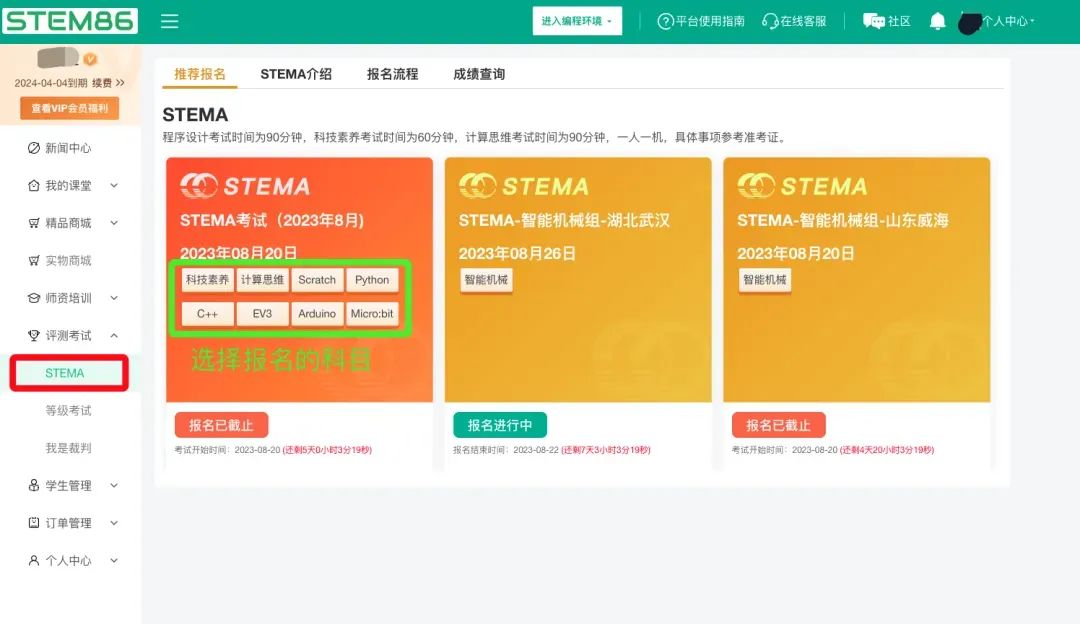Select the Scratch subject
The image size is (1080, 624).
point(317,280)
